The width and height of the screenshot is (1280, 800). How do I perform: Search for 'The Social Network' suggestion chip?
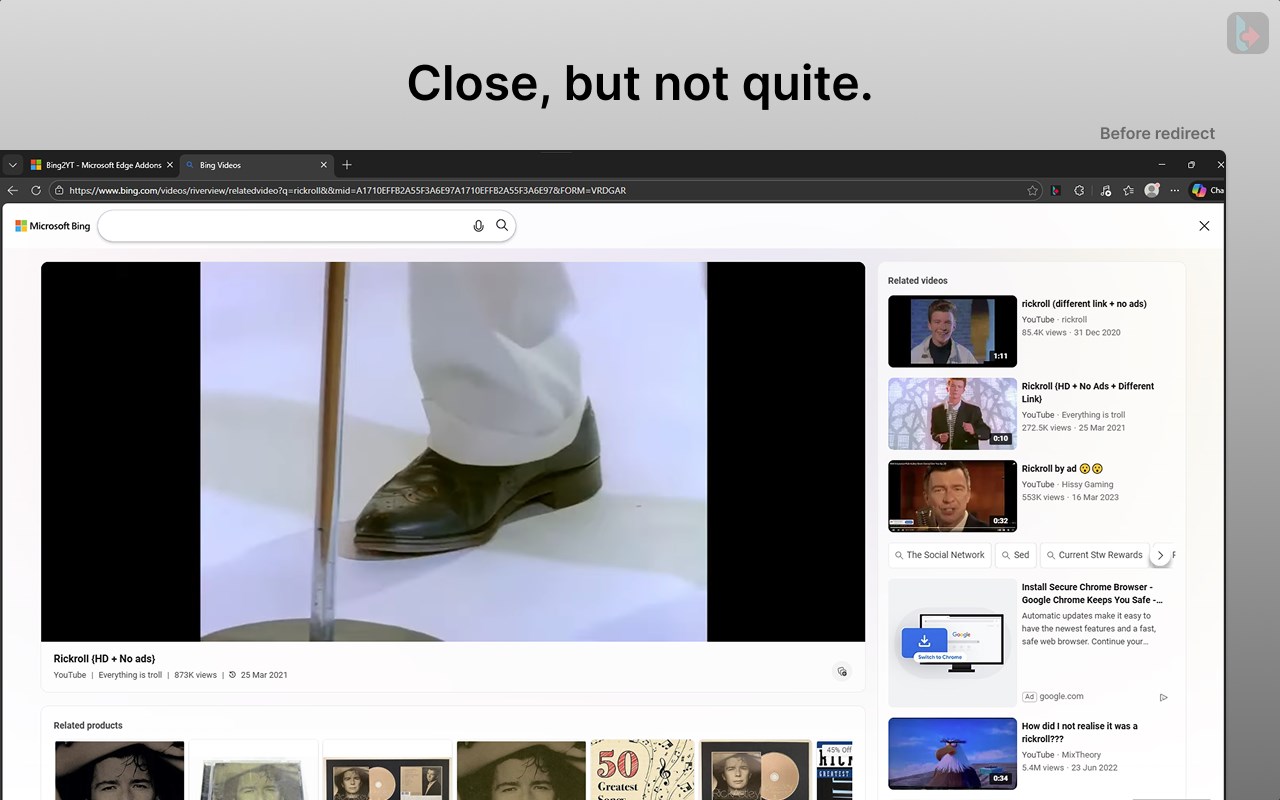tap(940, 555)
